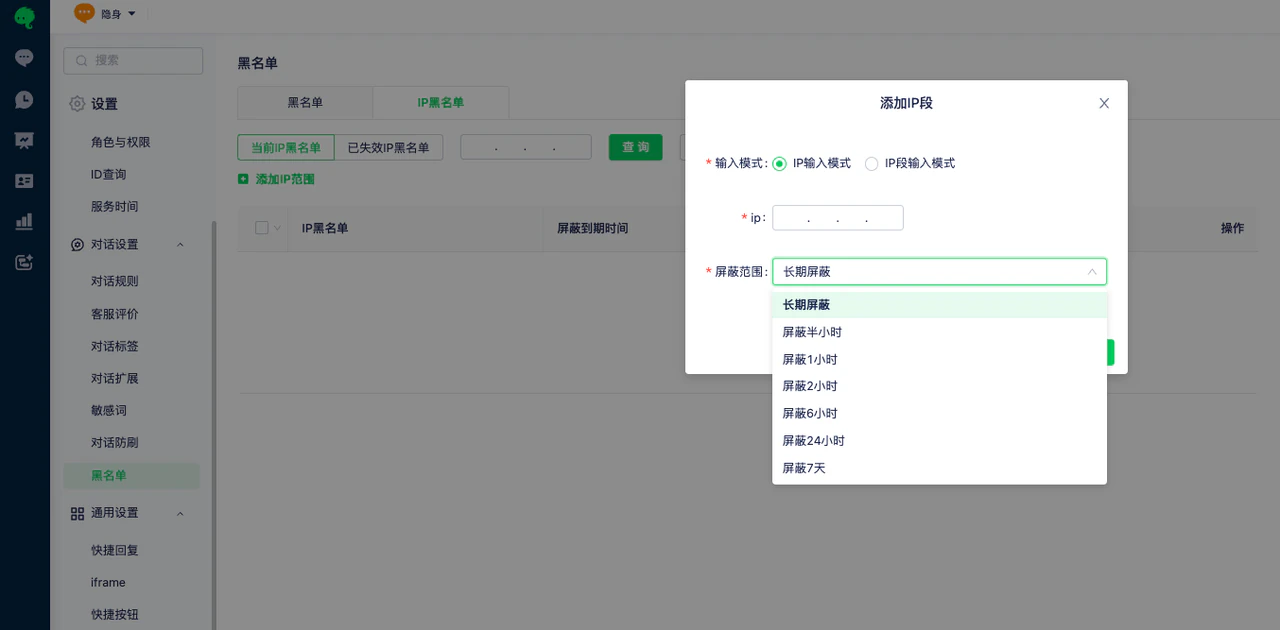The width and height of the screenshot is (1280, 630).
Task: Open the chat conversations sidebar icon
Action: point(24,58)
